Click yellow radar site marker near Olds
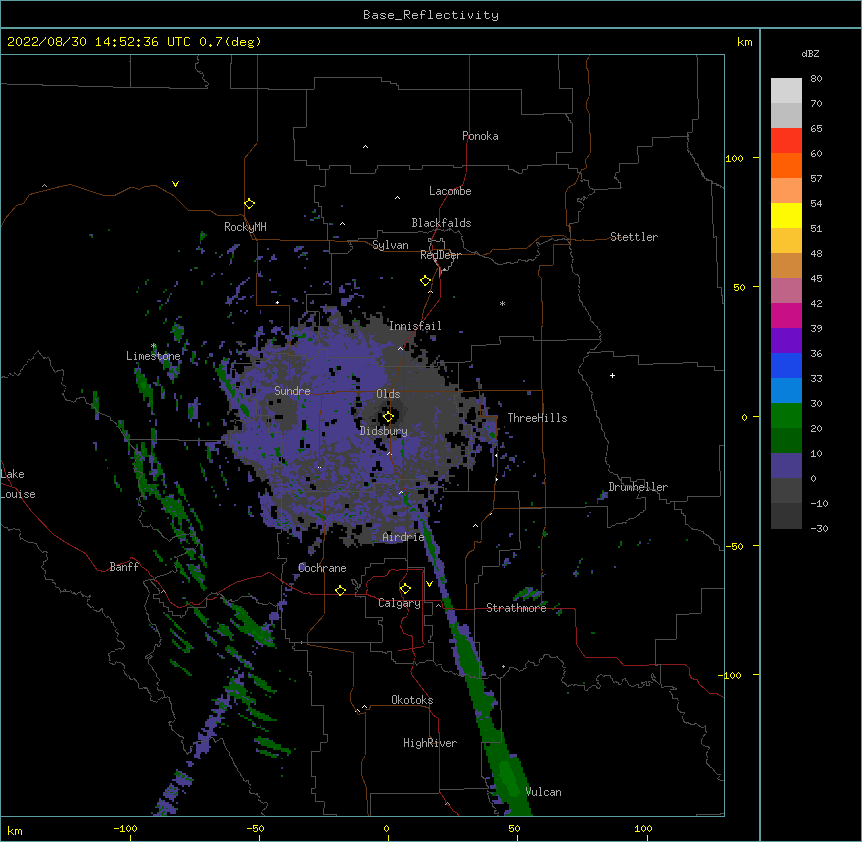The height and width of the screenshot is (842, 862). 388,416
